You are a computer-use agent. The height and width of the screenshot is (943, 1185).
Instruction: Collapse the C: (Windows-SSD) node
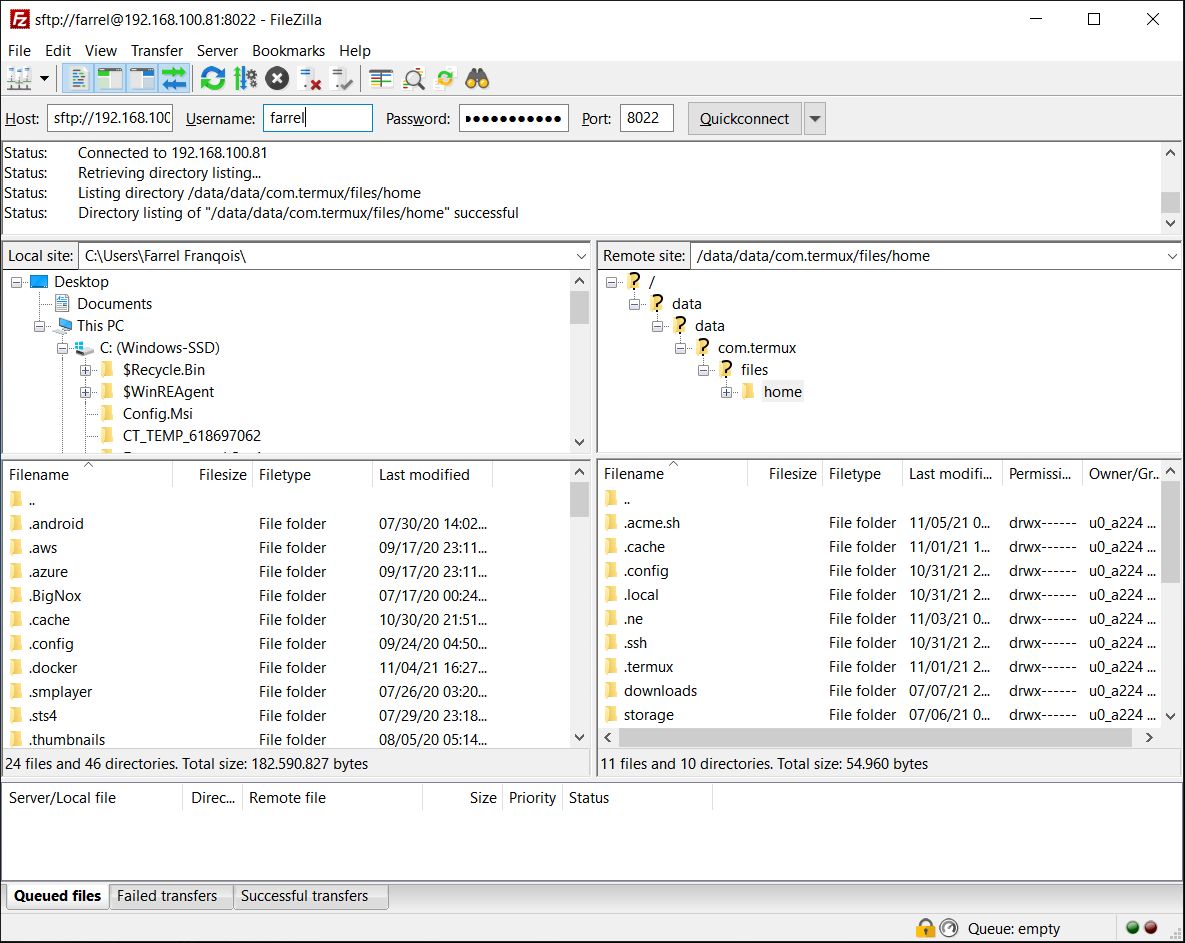click(x=63, y=348)
